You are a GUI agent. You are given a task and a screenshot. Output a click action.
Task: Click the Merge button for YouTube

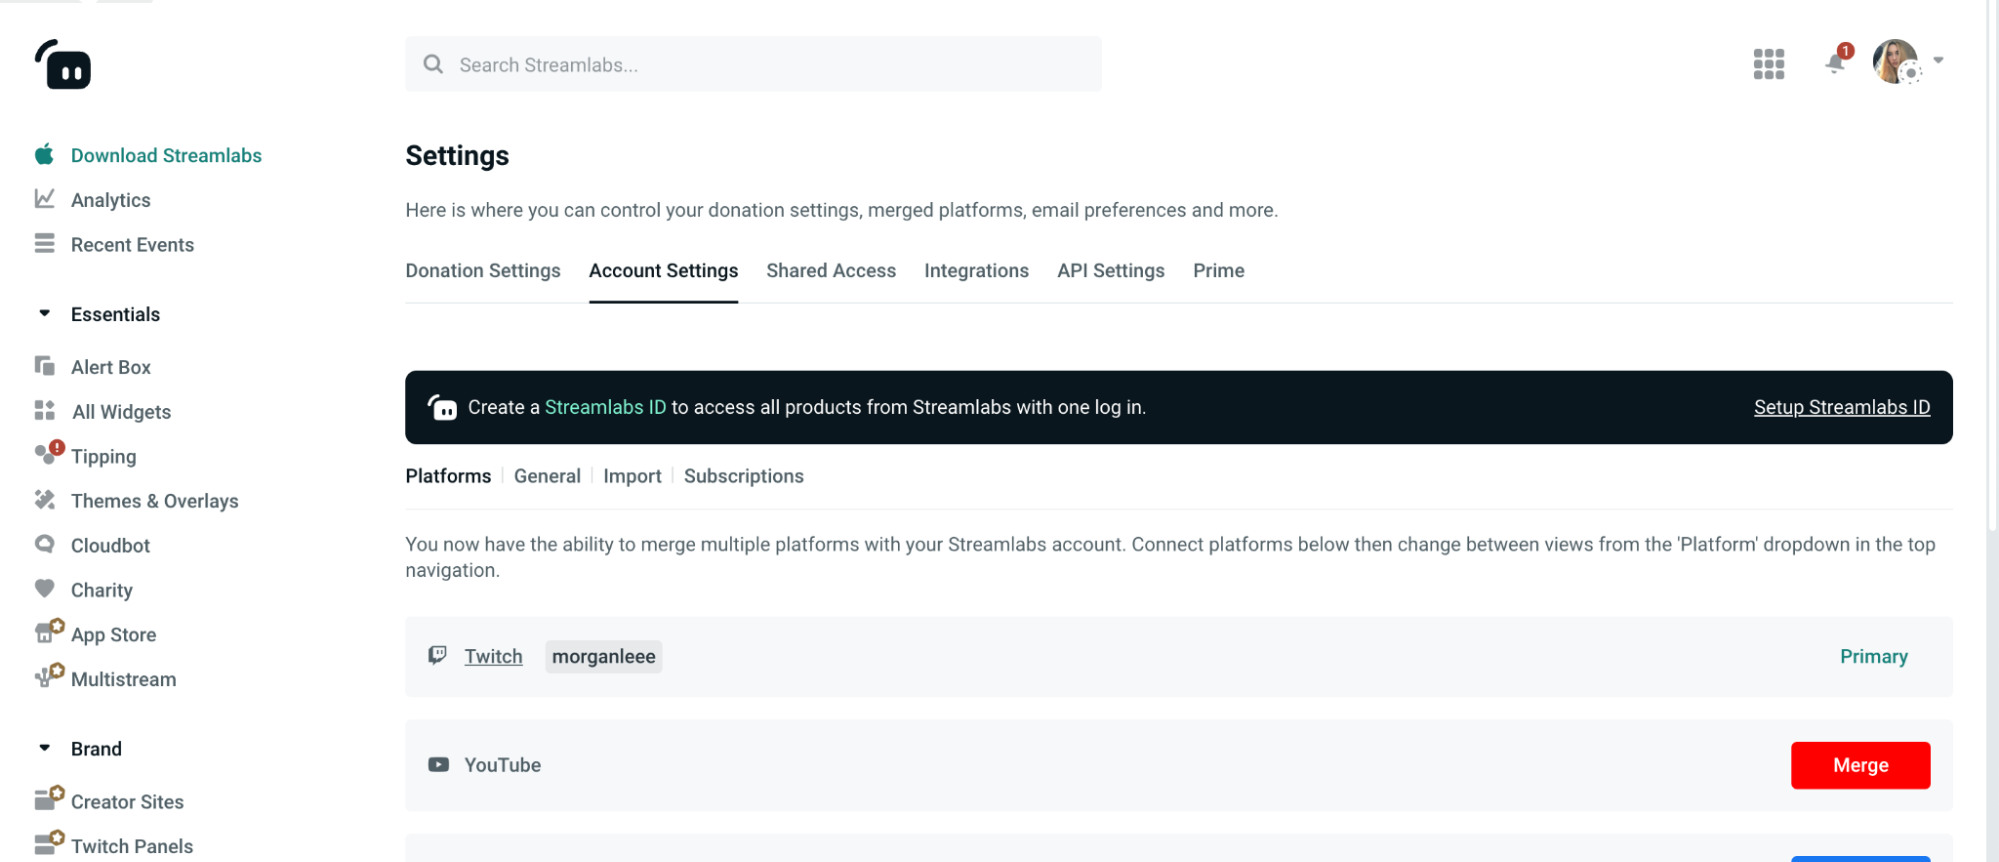point(1860,765)
